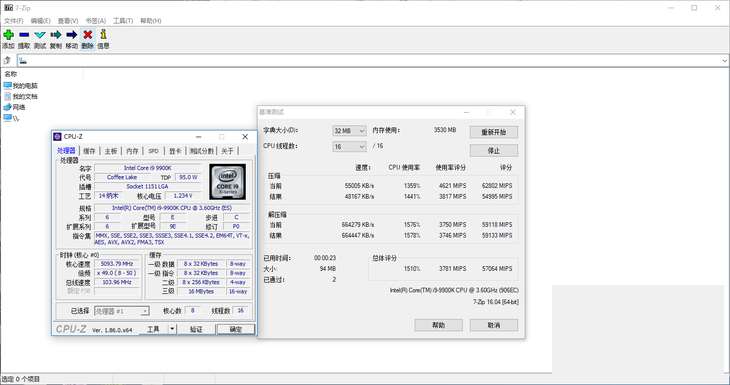Screen dimensions: 730x385
Task: Click the purple CPU-Z title bar icon
Action: pos(57,136)
